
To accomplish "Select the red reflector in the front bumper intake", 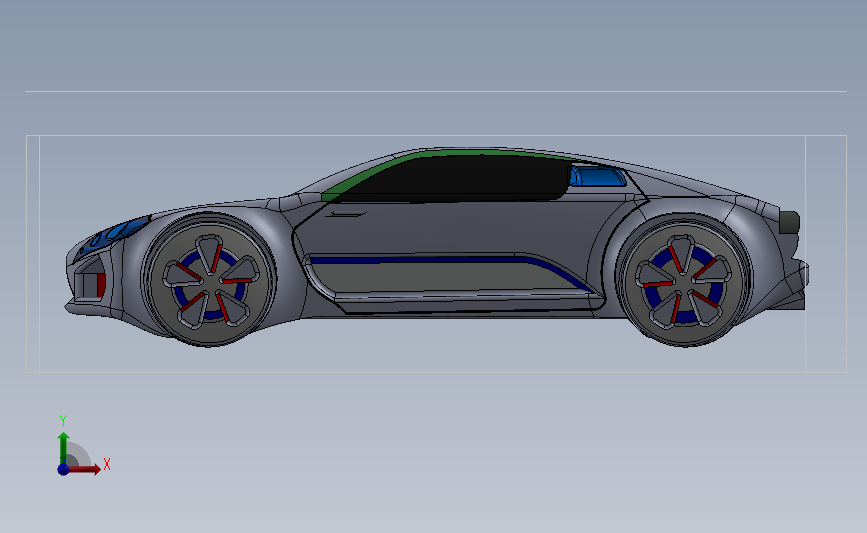I will point(101,285).
